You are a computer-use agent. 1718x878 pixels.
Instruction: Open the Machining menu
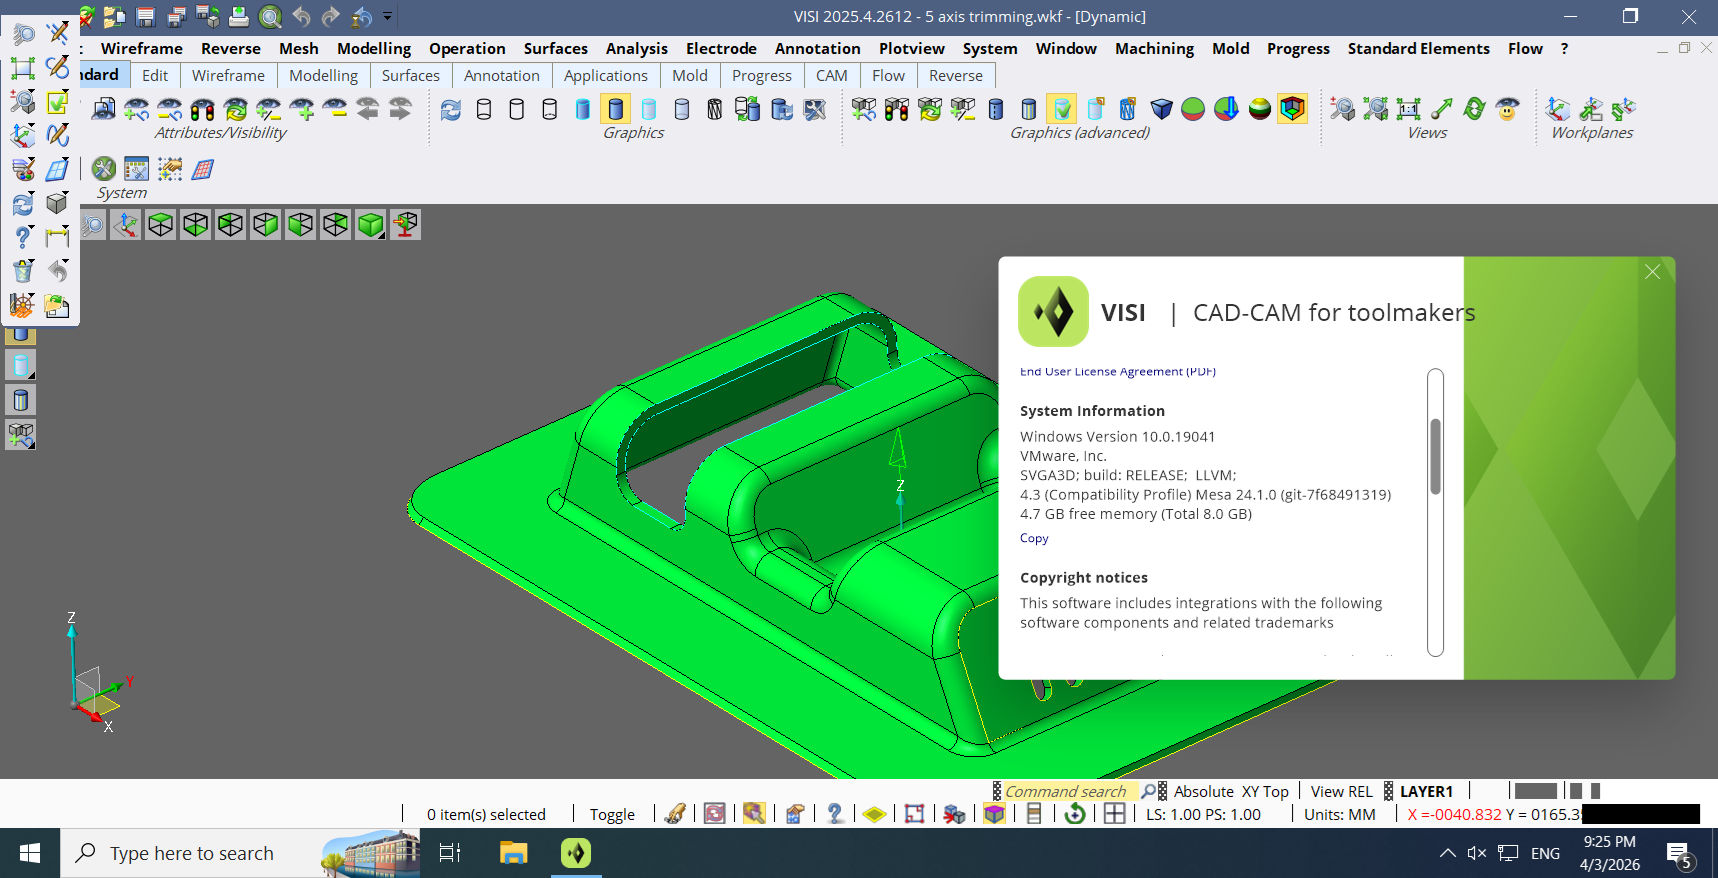click(1154, 48)
